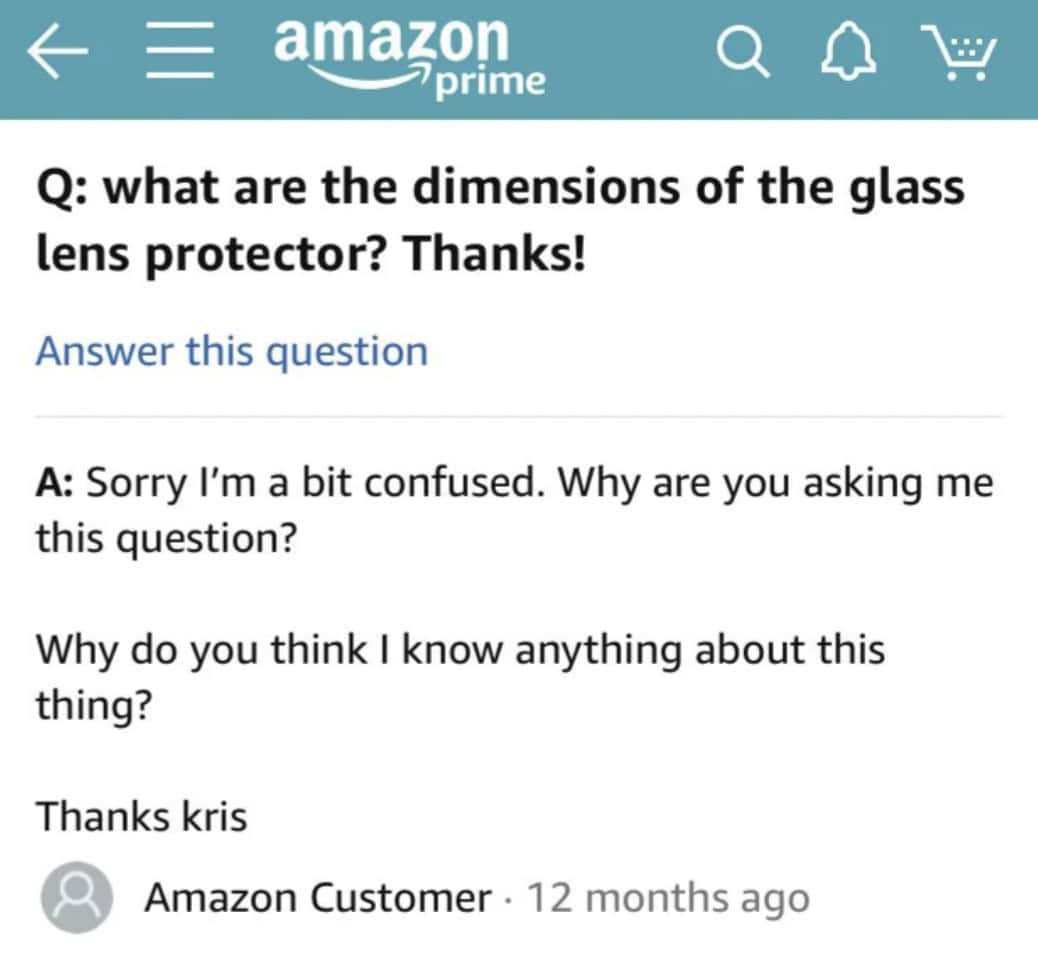The height and width of the screenshot is (954, 1038).
Task: Select the Amazon Customer profile avatar
Action: click(x=76, y=897)
